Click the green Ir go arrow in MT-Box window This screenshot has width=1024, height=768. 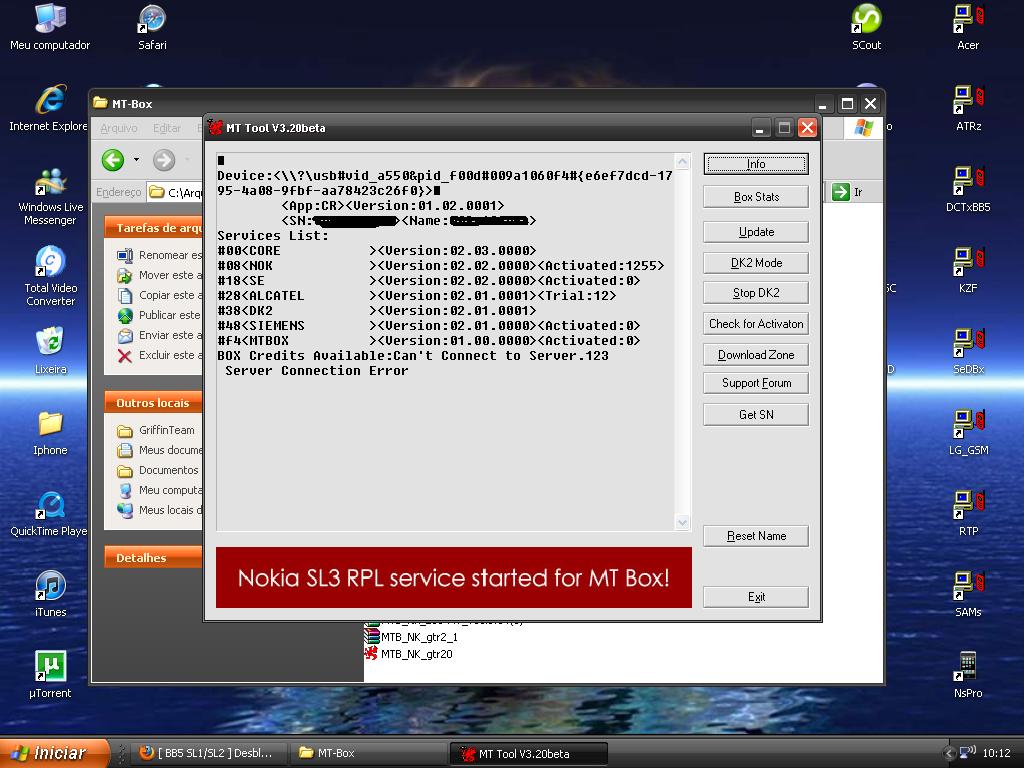tap(840, 192)
